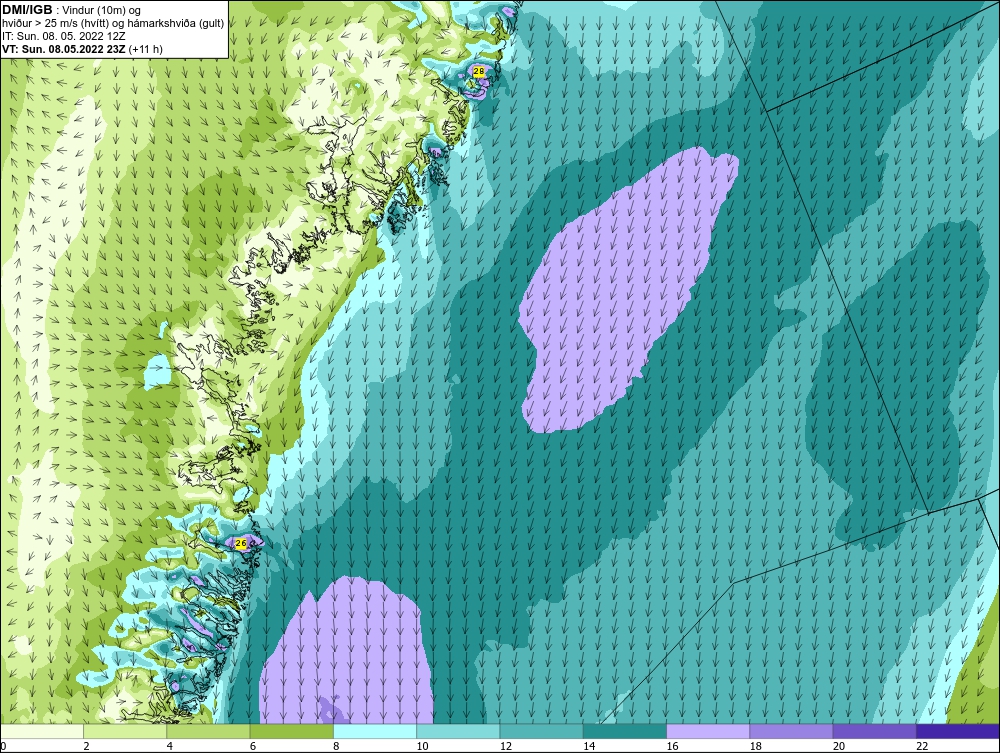Click the legend scale label 0
Viewport: 1000px width, 753px height.
pos(3,747)
